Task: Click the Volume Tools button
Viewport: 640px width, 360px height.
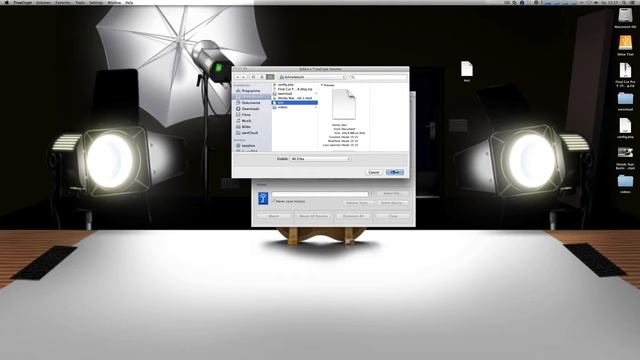Action: [x=357, y=203]
